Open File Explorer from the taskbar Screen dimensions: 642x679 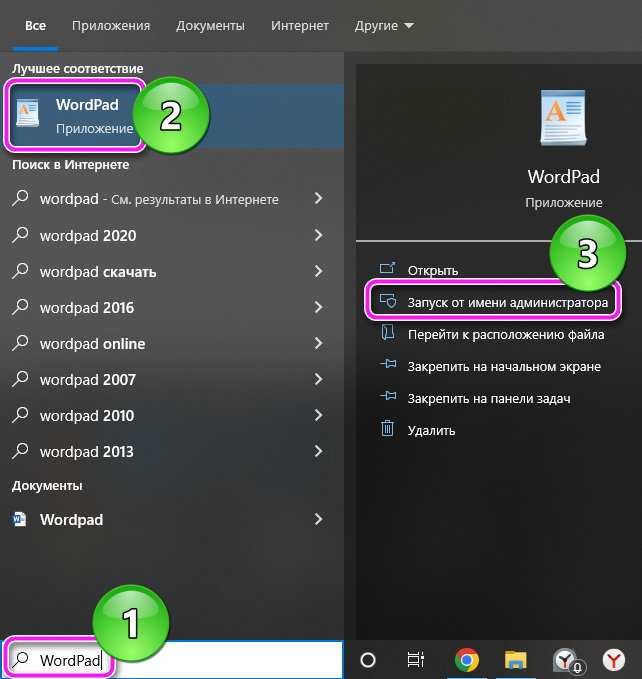click(516, 660)
